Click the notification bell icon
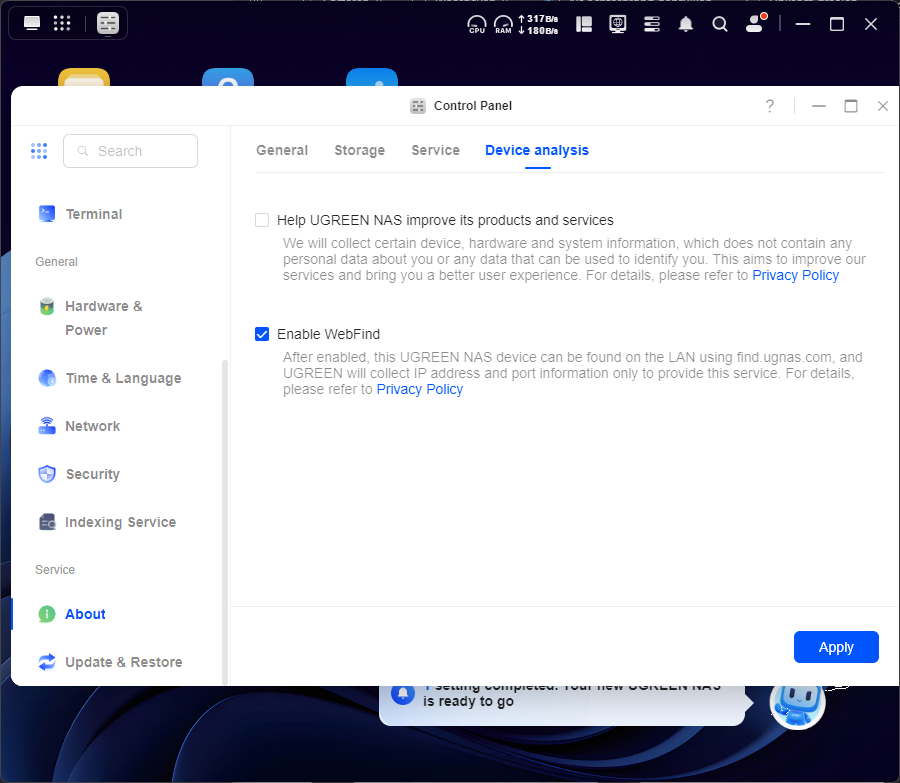 pyautogui.click(x=686, y=24)
